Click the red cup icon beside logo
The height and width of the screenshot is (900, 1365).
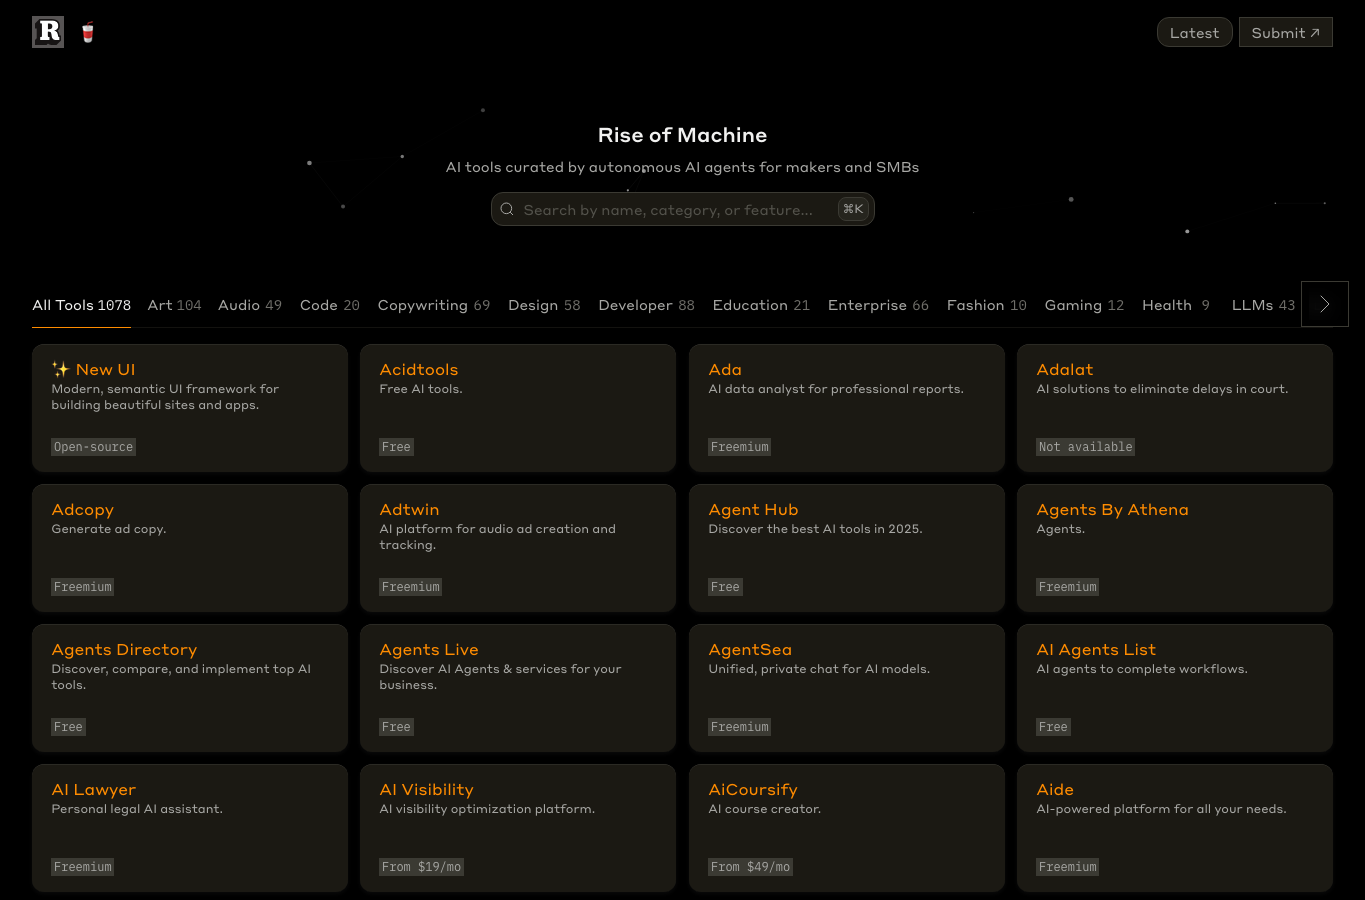coord(88,33)
